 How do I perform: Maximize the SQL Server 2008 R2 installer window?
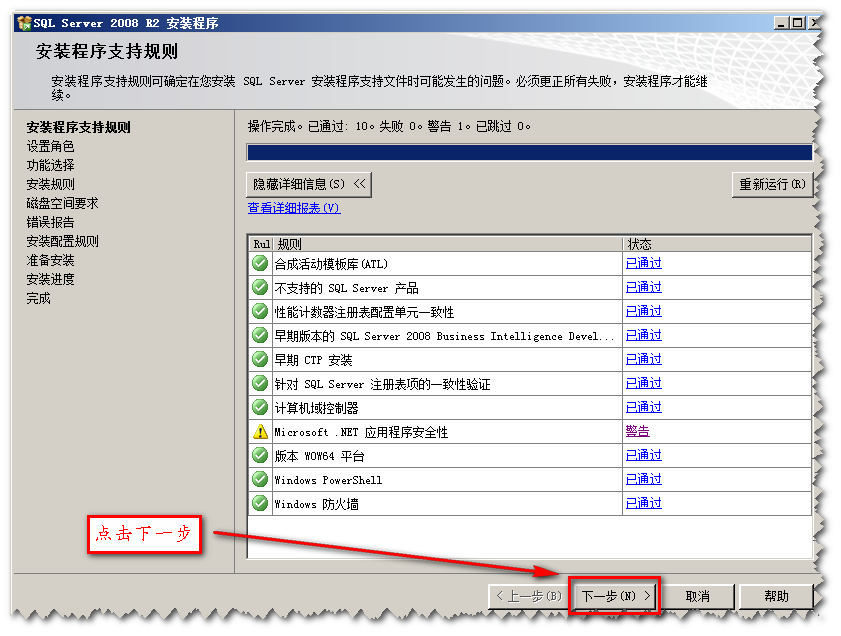click(798, 23)
